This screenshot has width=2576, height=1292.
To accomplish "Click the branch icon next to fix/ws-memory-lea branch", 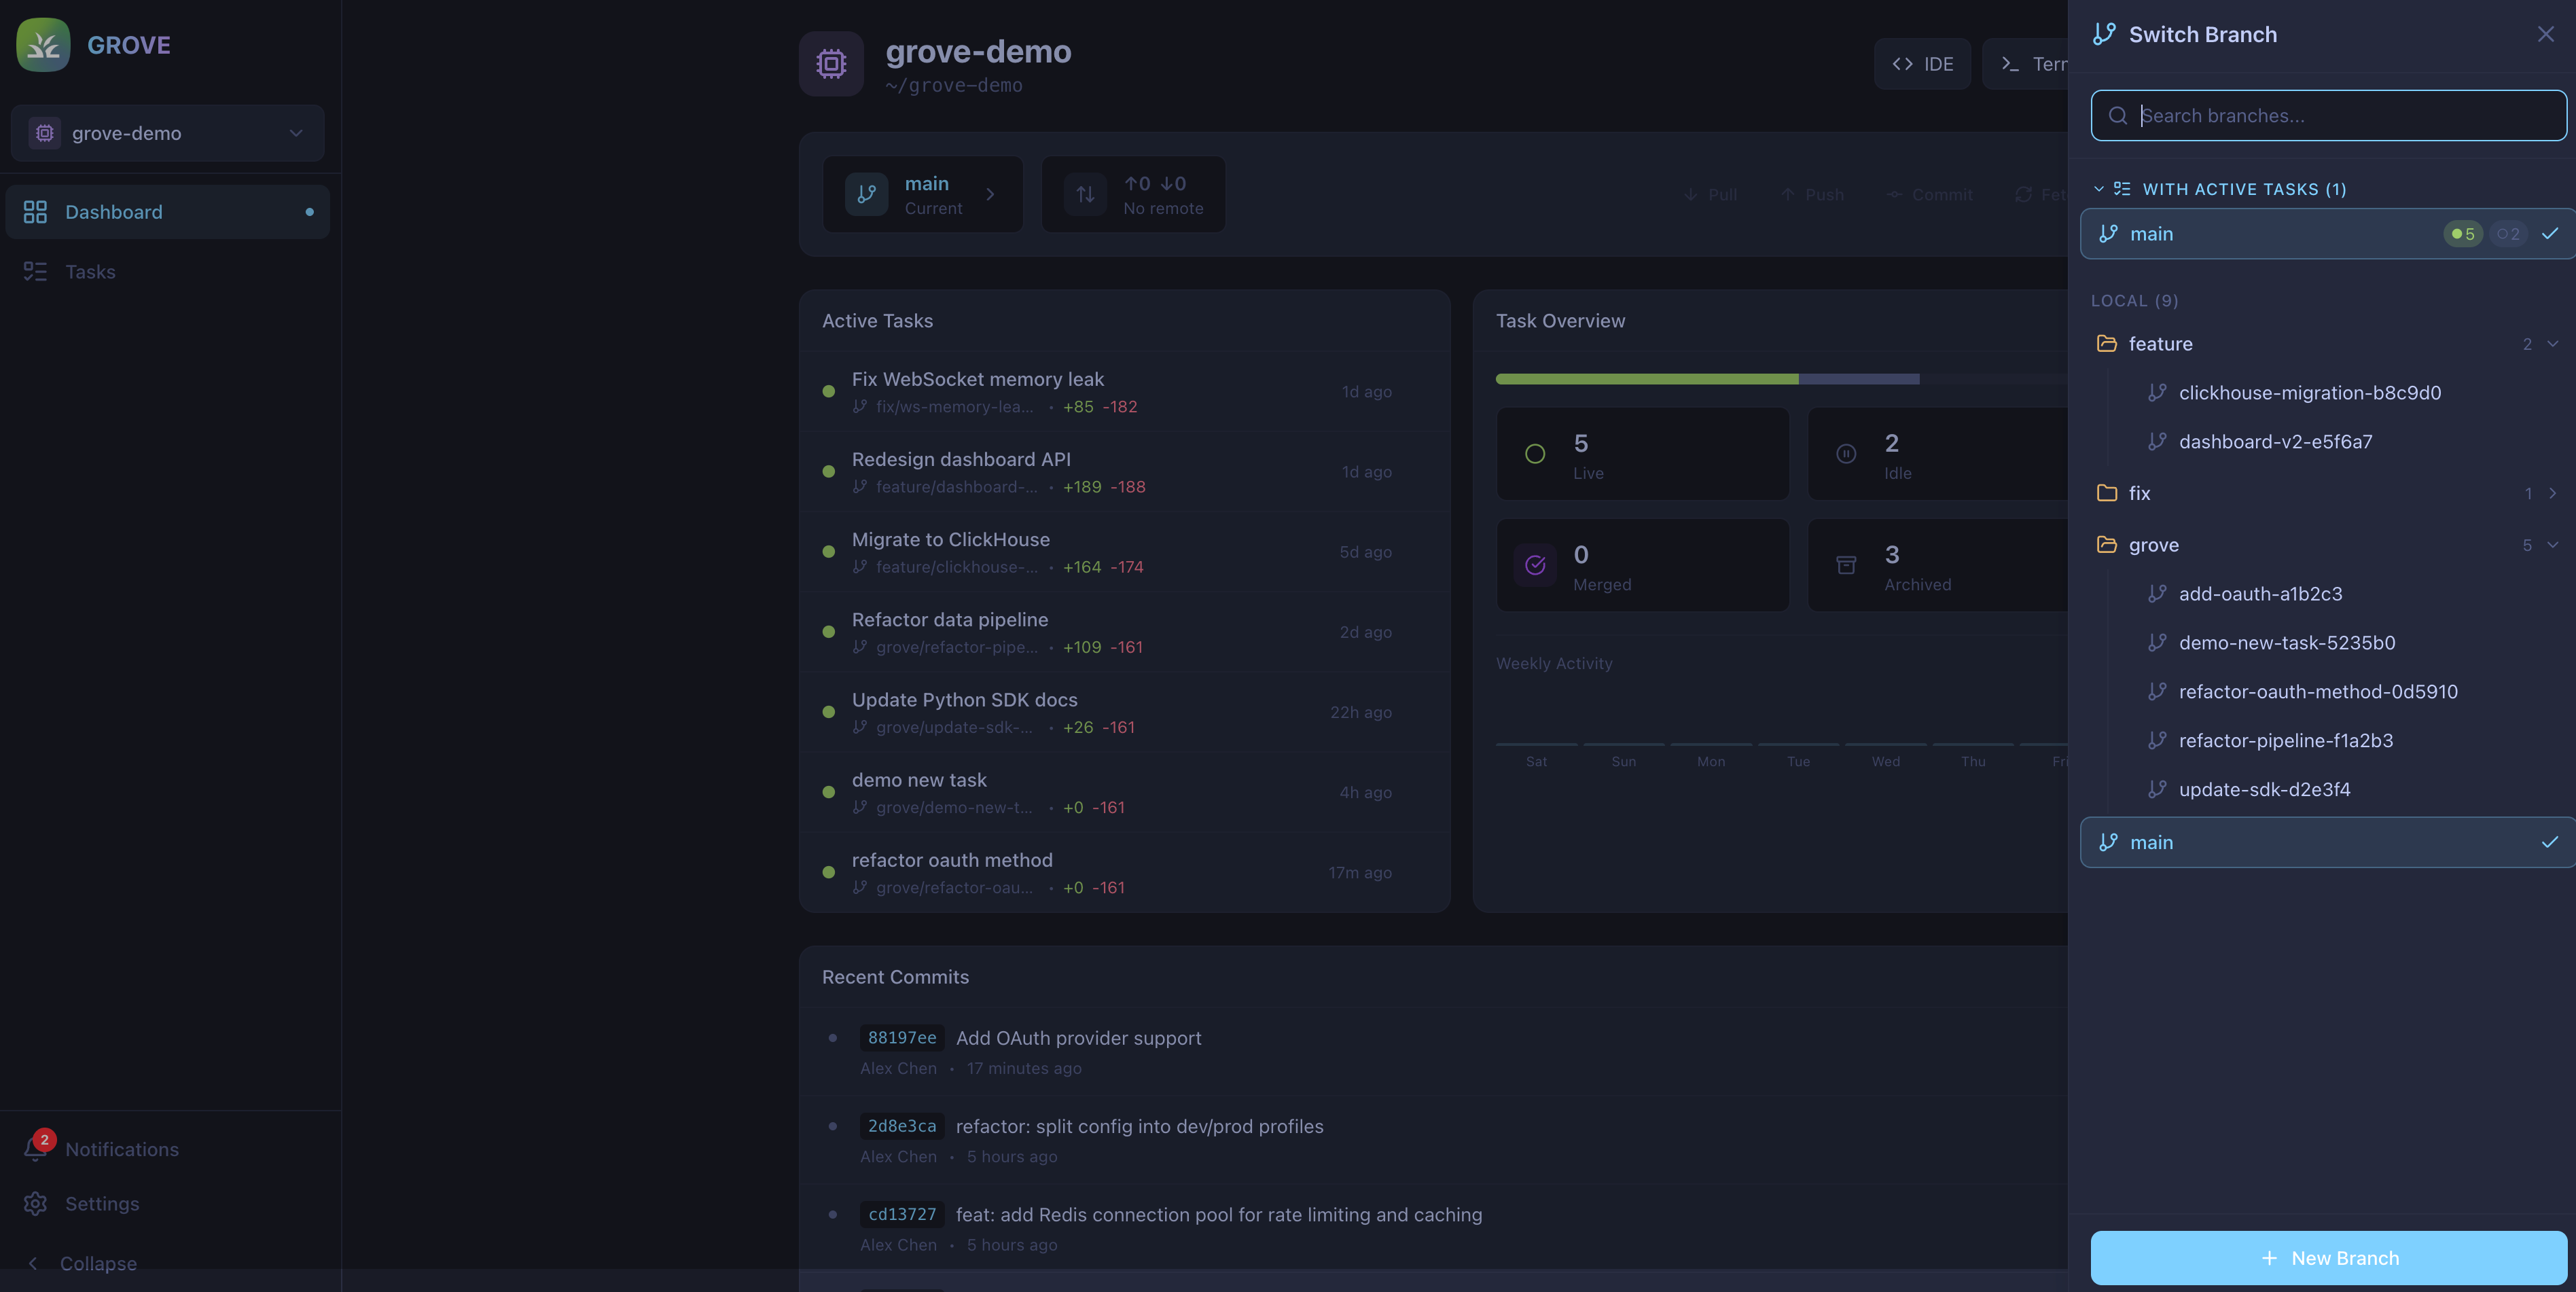I will [x=860, y=407].
